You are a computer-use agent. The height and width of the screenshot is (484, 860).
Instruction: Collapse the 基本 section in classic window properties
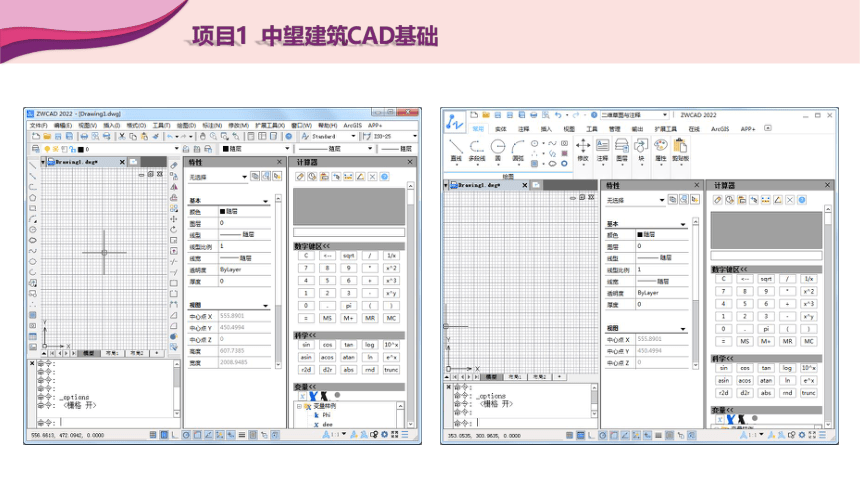coord(265,201)
